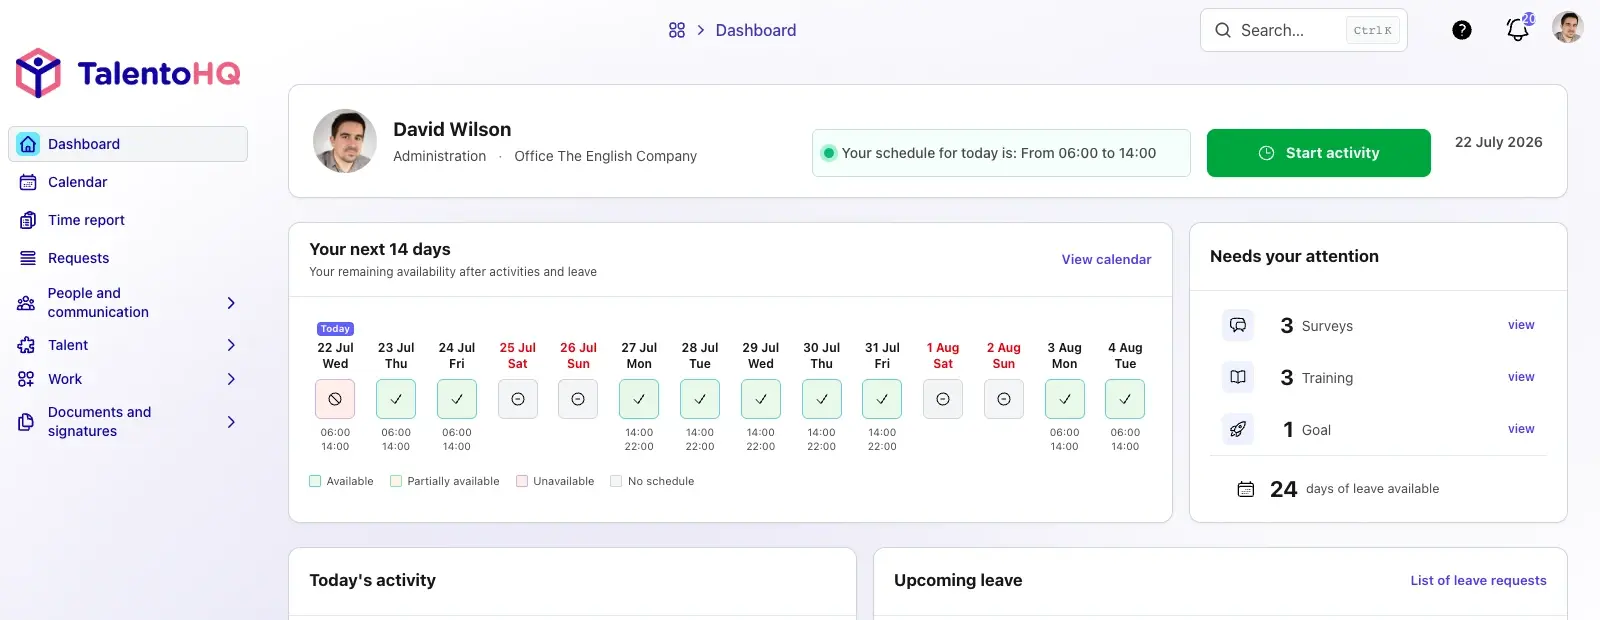Click the "24 days of leave available" text
1600x620 pixels.
(x=1354, y=489)
